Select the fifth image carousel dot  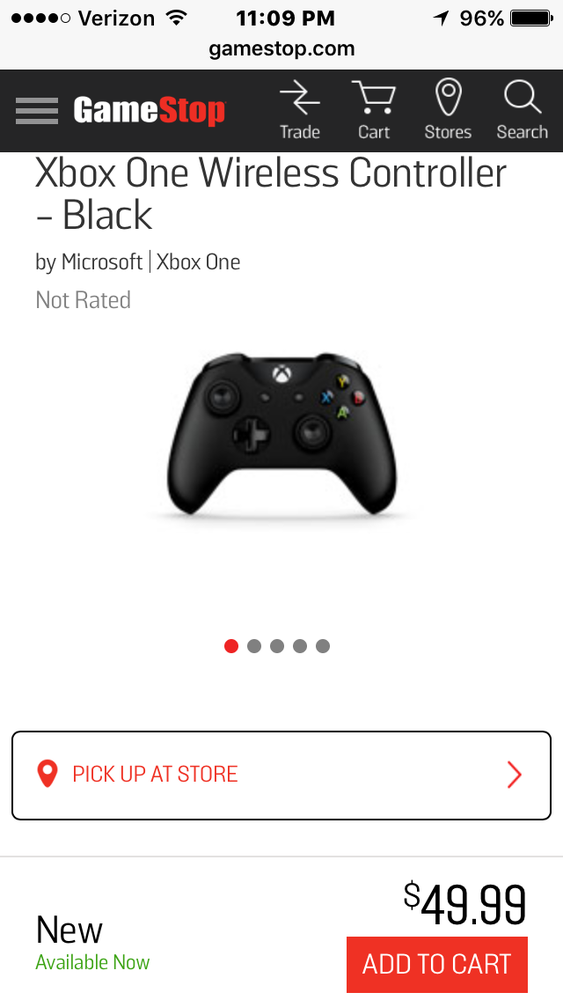pos(323,646)
